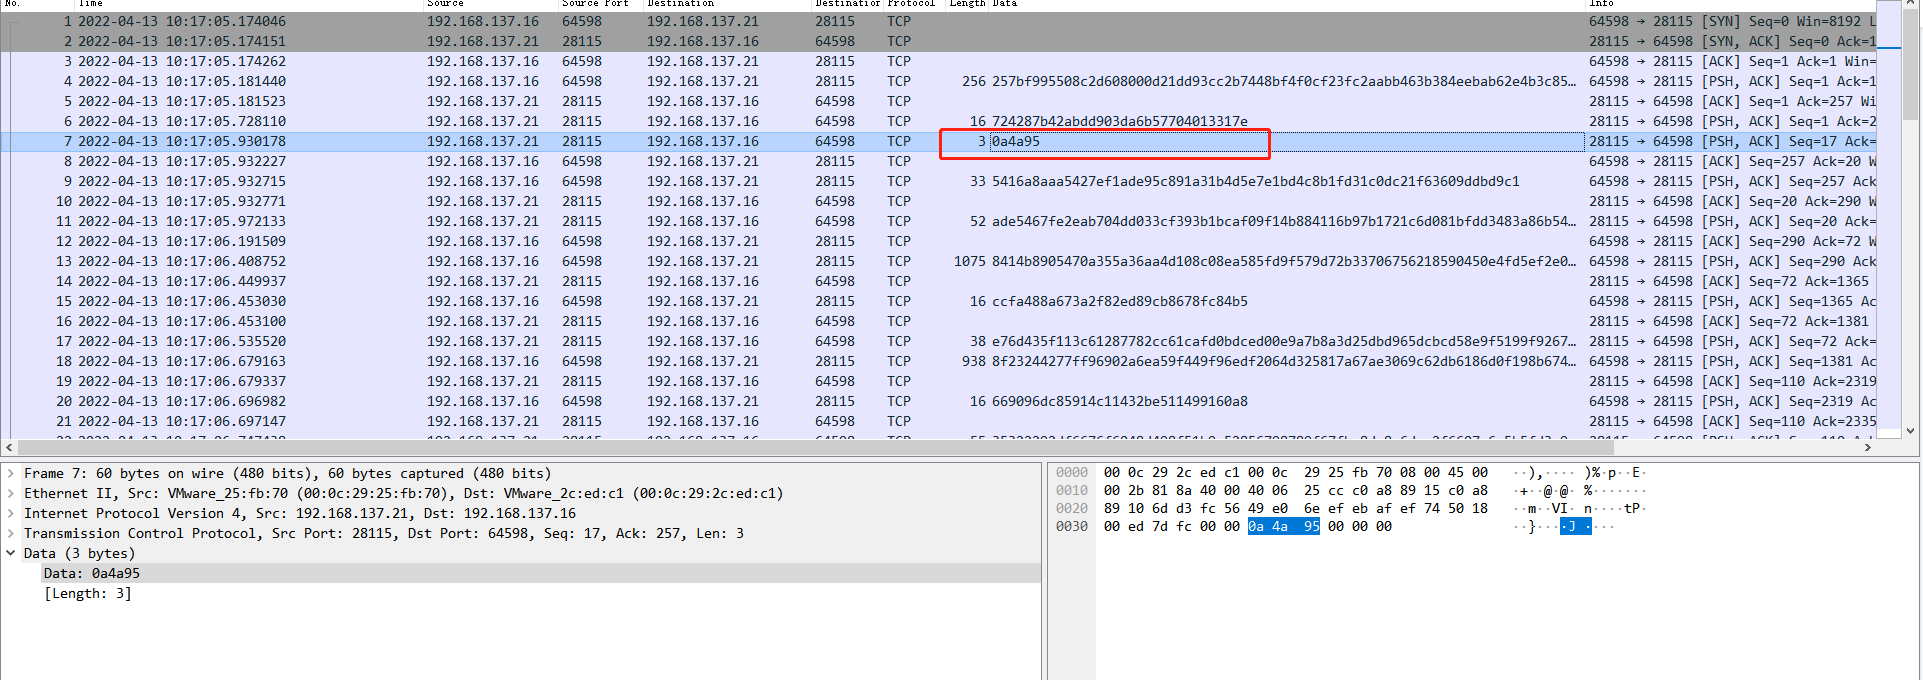Click the scroll-right arrow of packet list
This screenshot has height=680, width=1923.
pyautogui.click(x=1868, y=447)
